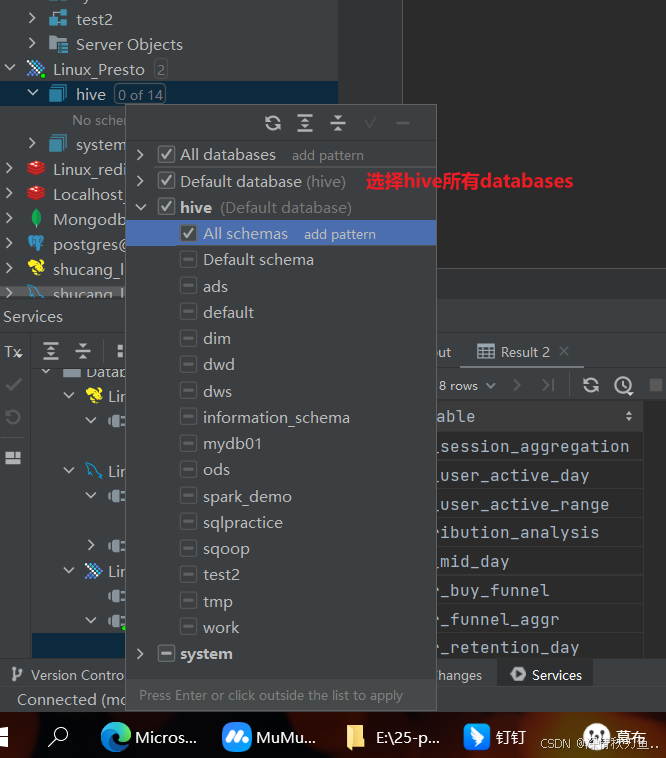Collapse the hive (Default database) chevron
This screenshot has width=666, height=758.
click(x=141, y=207)
